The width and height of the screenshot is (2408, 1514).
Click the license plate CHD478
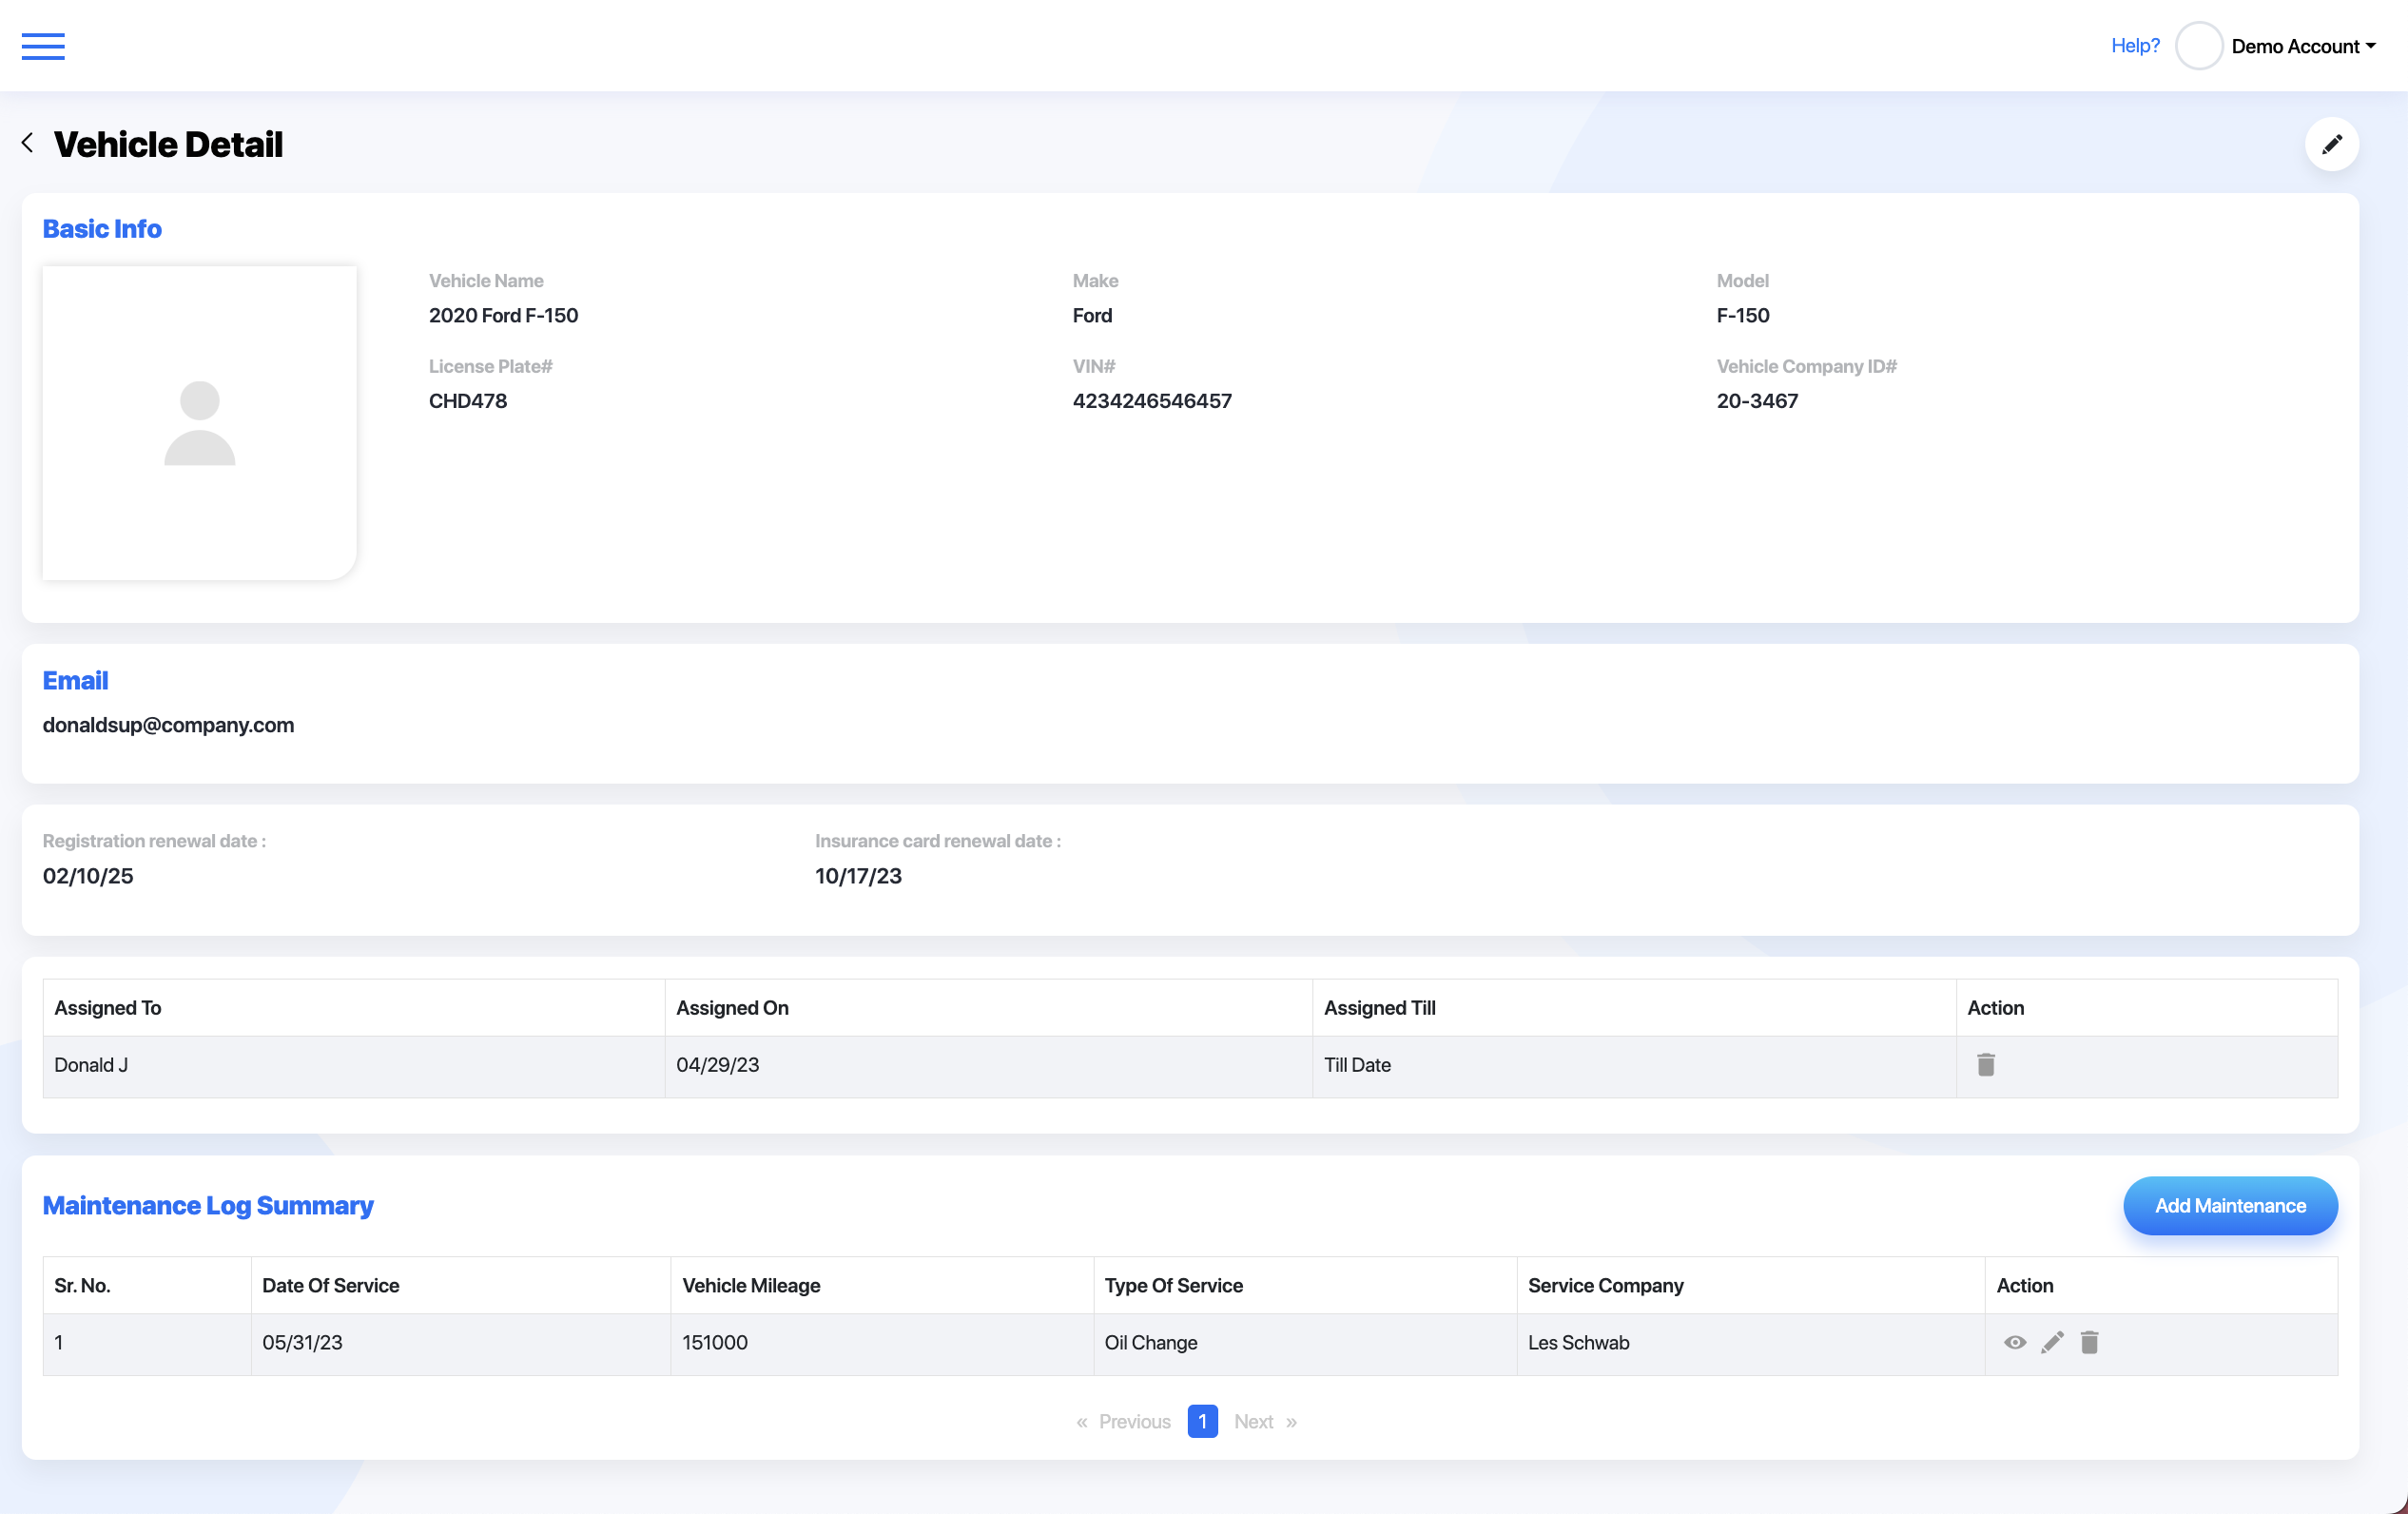tap(468, 401)
